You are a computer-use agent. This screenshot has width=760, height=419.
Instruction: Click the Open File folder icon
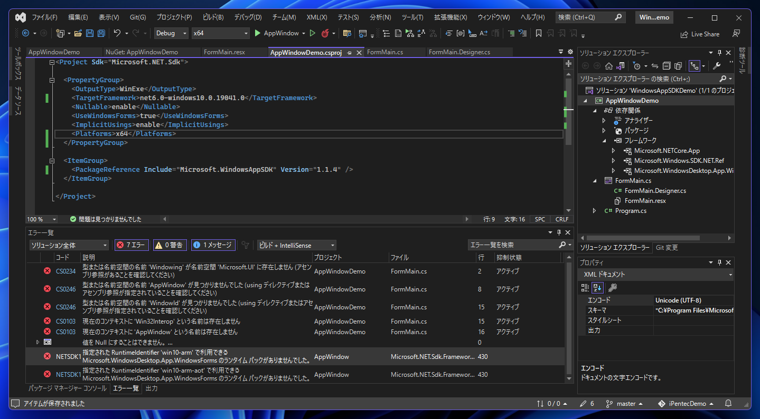tap(78, 33)
